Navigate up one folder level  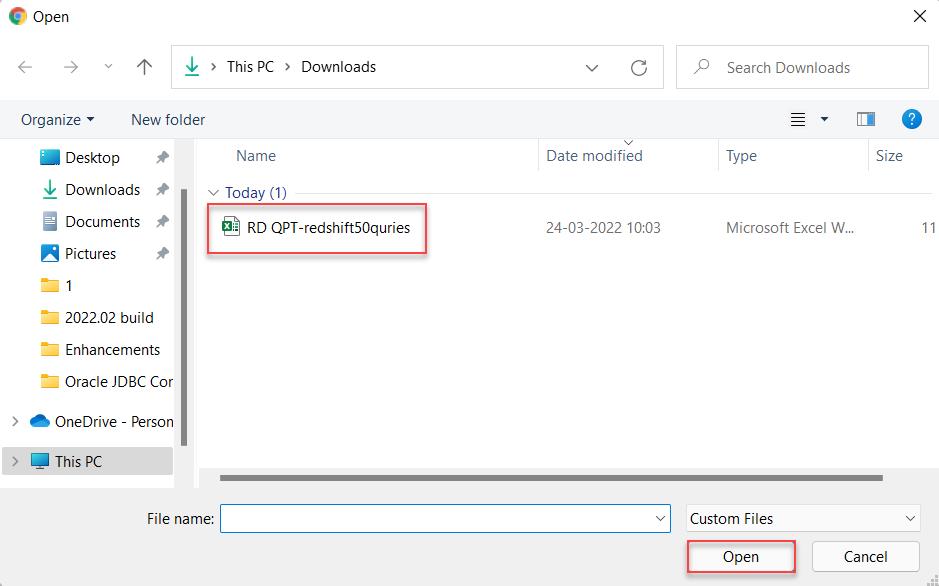pyautogui.click(x=144, y=67)
